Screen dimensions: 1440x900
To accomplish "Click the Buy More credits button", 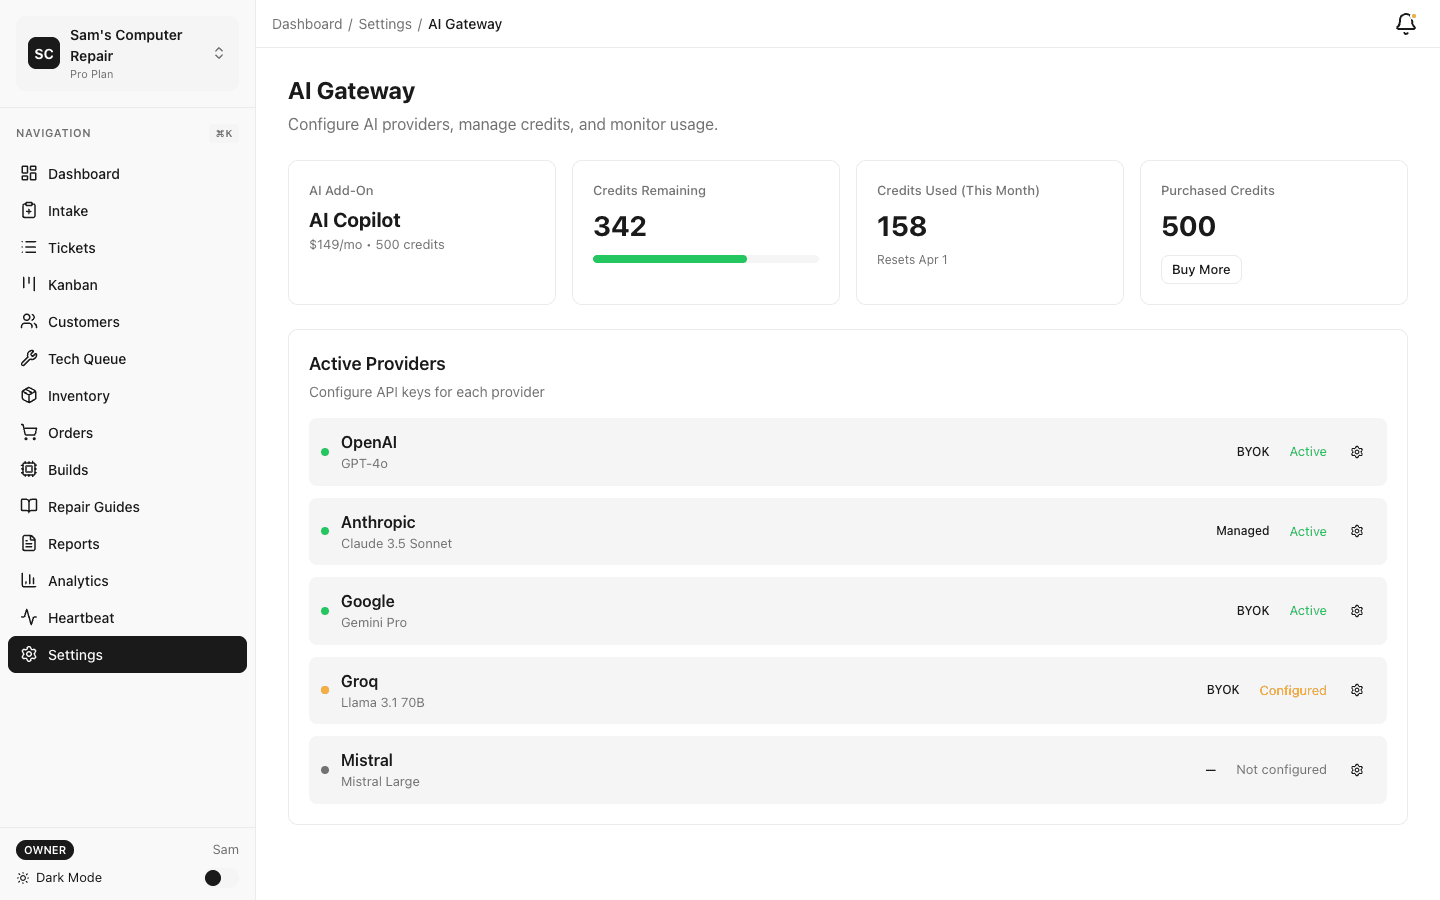I will 1200,269.
